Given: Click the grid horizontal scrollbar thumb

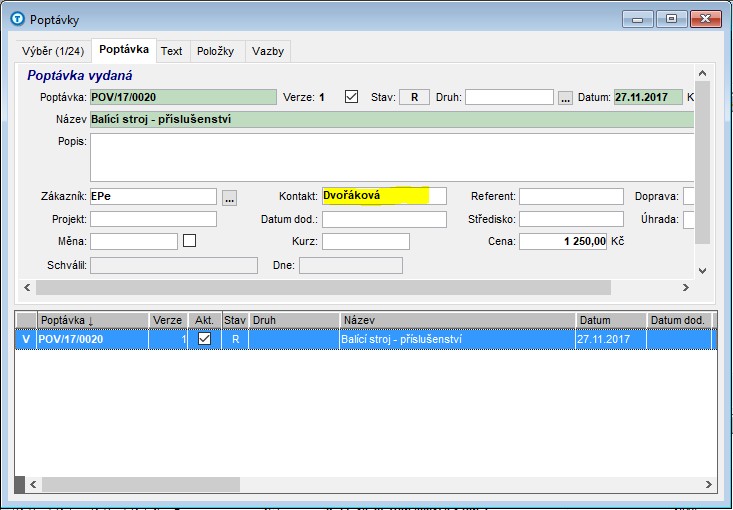Looking at the screenshot, I should [x=141, y=484].
